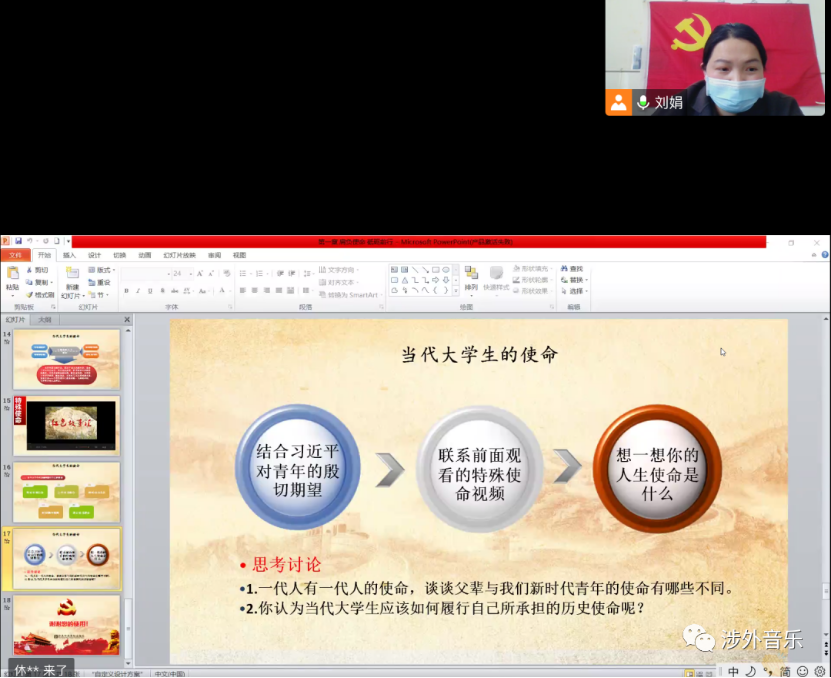Click the Save icon in quick access toolbar
This screenshot has height=678, width=831.
(x=19, y=242)
